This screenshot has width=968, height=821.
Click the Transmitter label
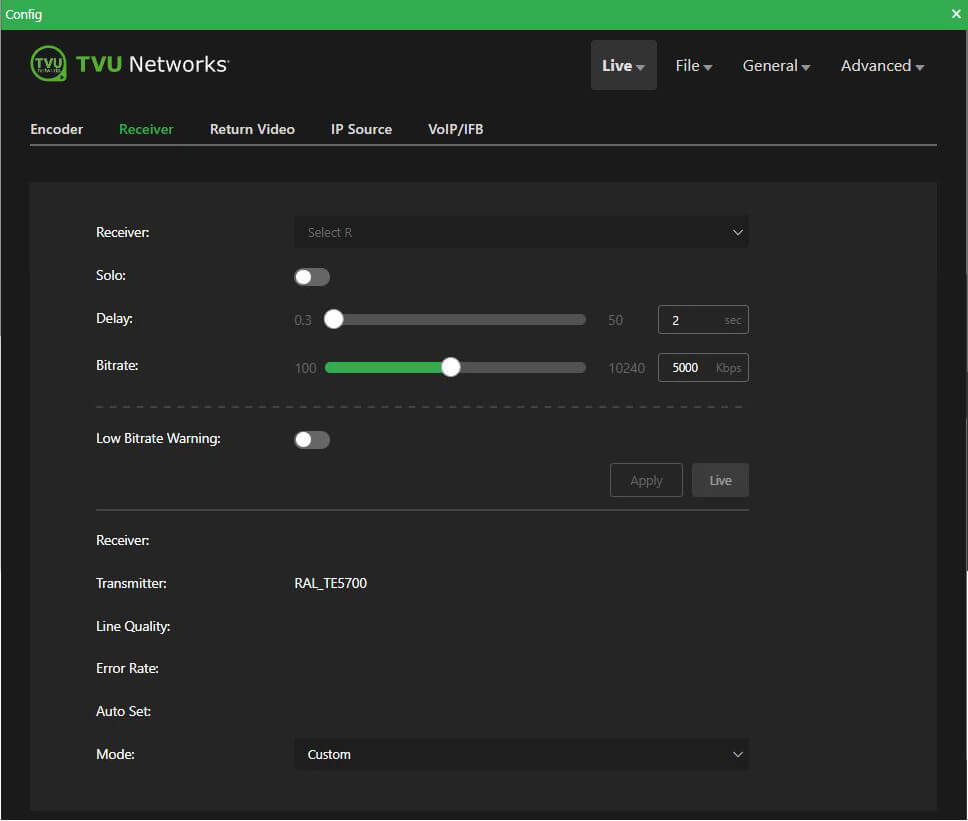click(x=131, y=583)
